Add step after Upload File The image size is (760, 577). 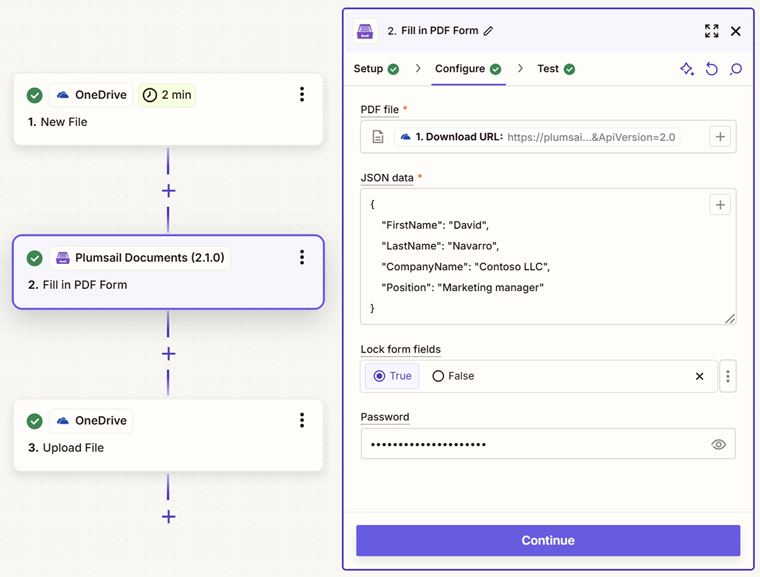pyautogui.click(x=168, y=516)
